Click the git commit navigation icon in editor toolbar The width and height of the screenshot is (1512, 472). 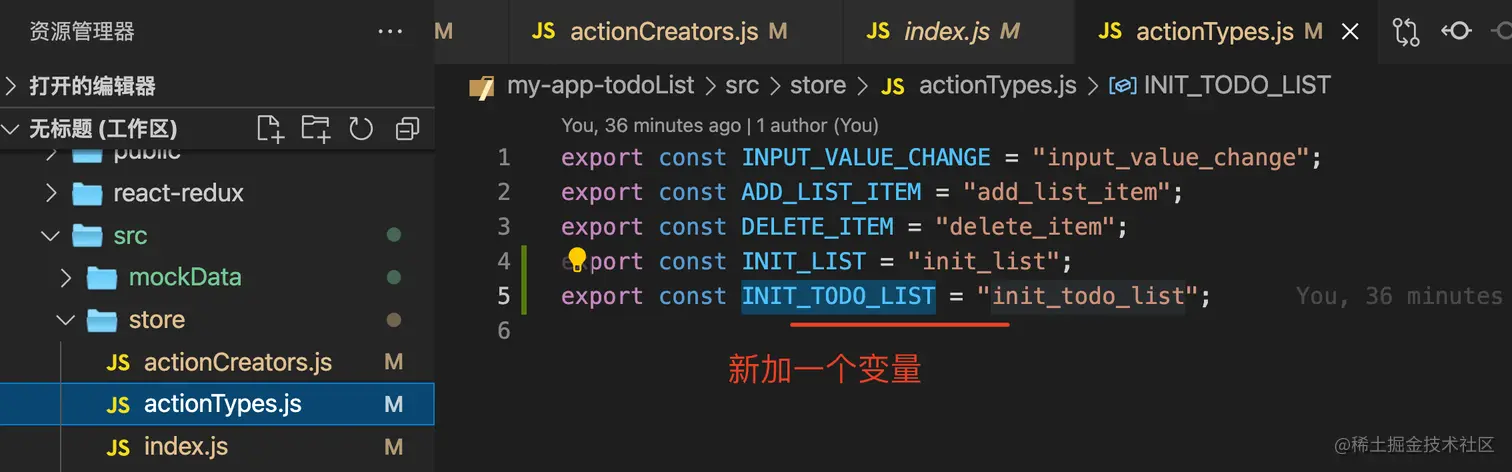[1455, 32]
